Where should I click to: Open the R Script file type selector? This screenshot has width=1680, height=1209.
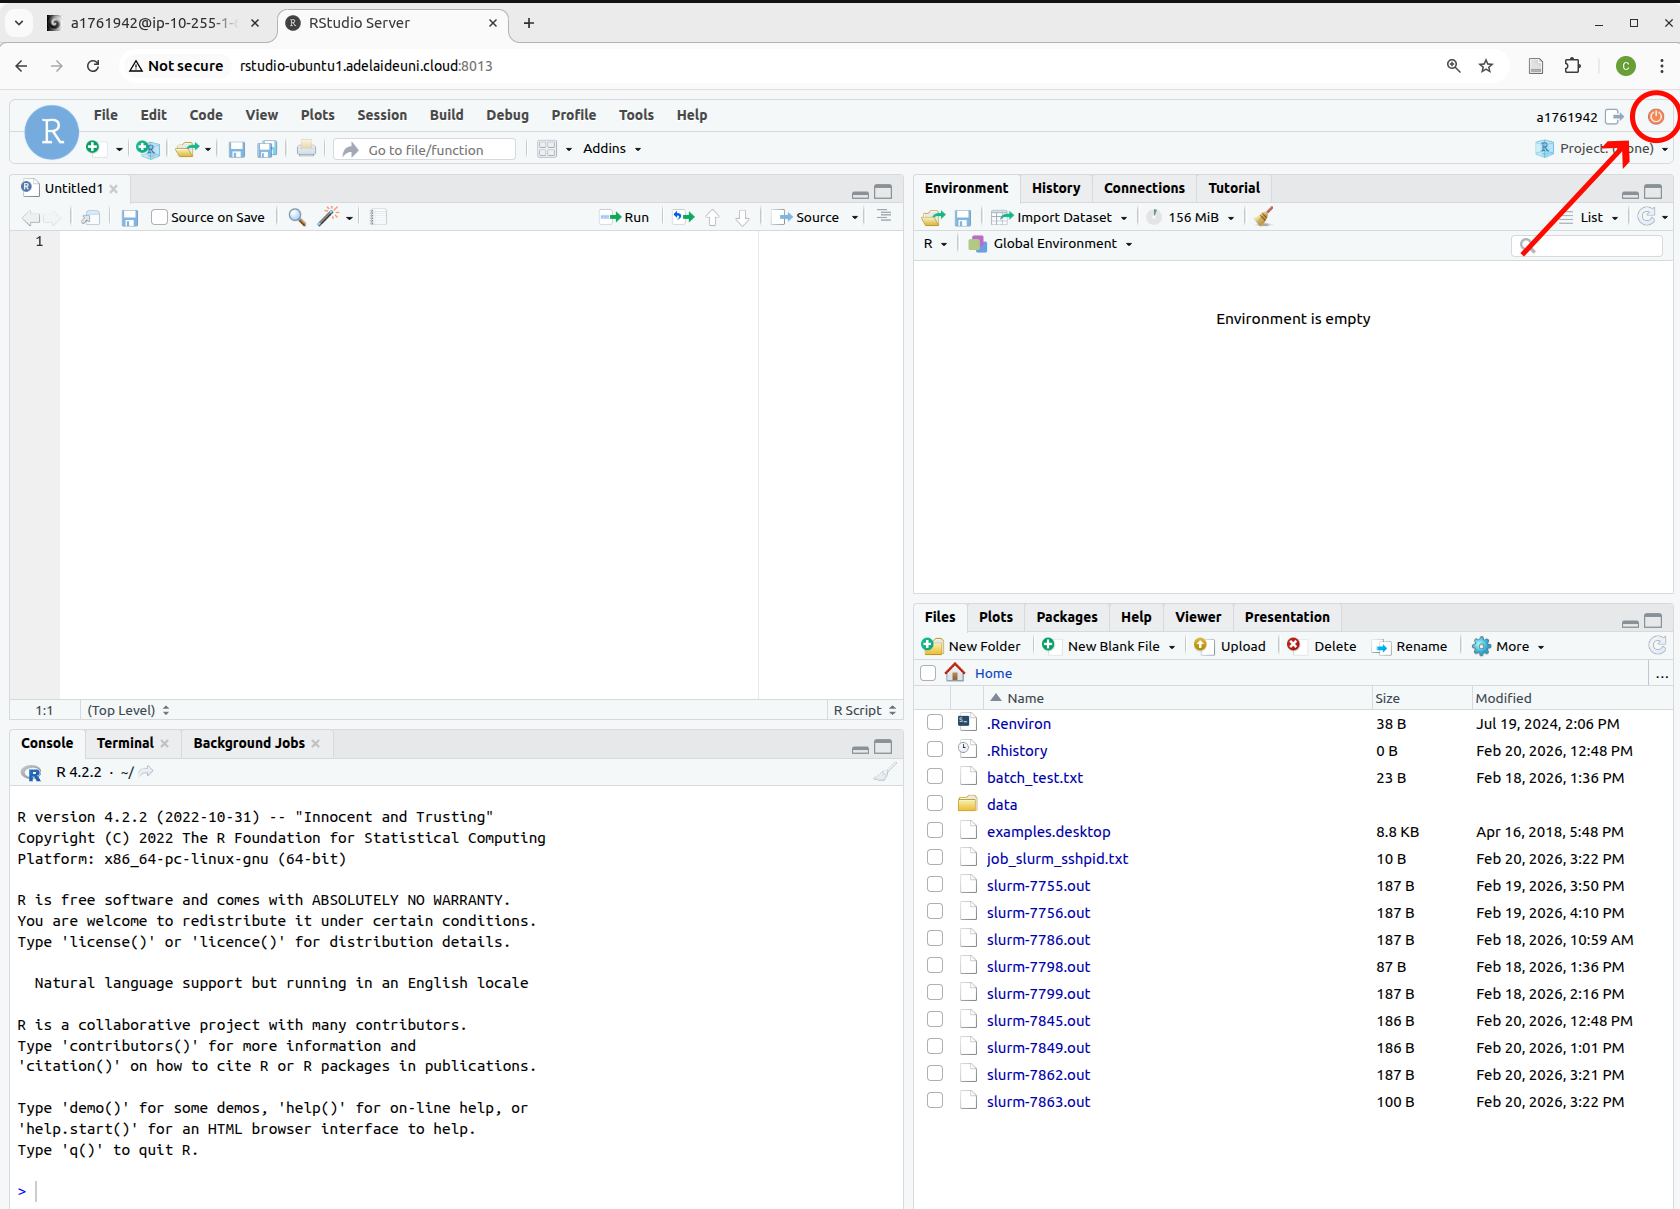pyautogui.click(x=865, y=710)
